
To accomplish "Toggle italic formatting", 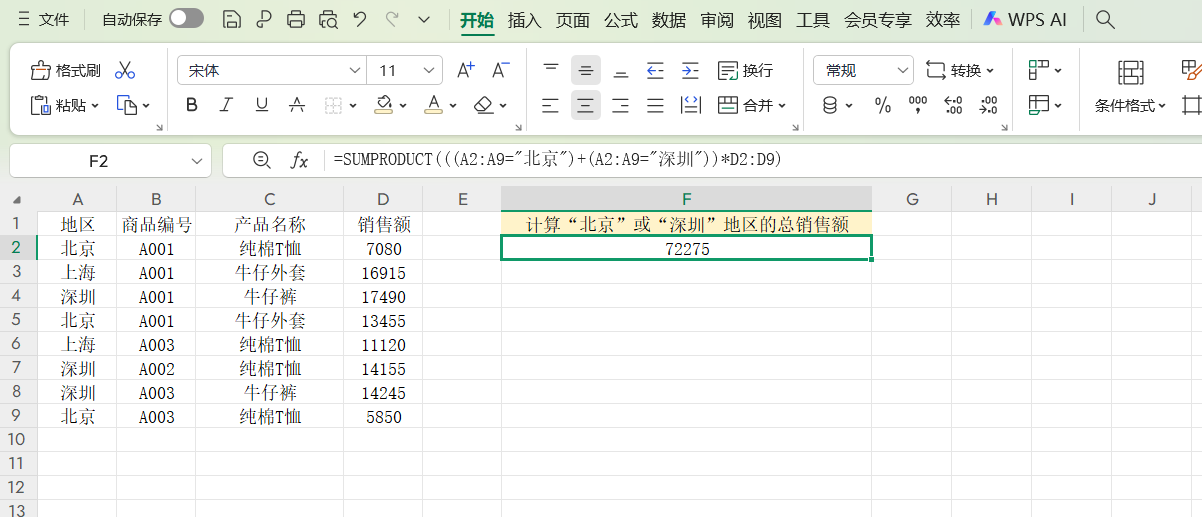I will click(226, 105).
